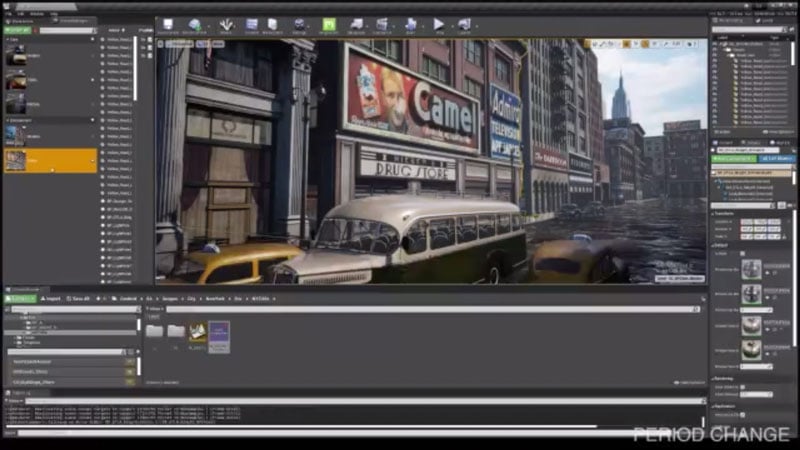Select the highlighted purple asset thumbnail
800x450 pixels.
[219, 337]
